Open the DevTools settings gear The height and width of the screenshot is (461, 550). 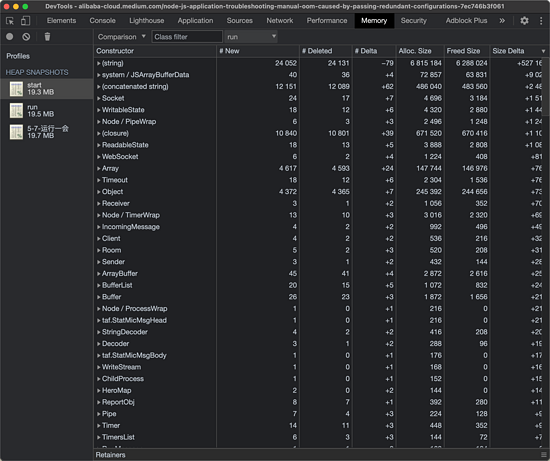(524, 21)
